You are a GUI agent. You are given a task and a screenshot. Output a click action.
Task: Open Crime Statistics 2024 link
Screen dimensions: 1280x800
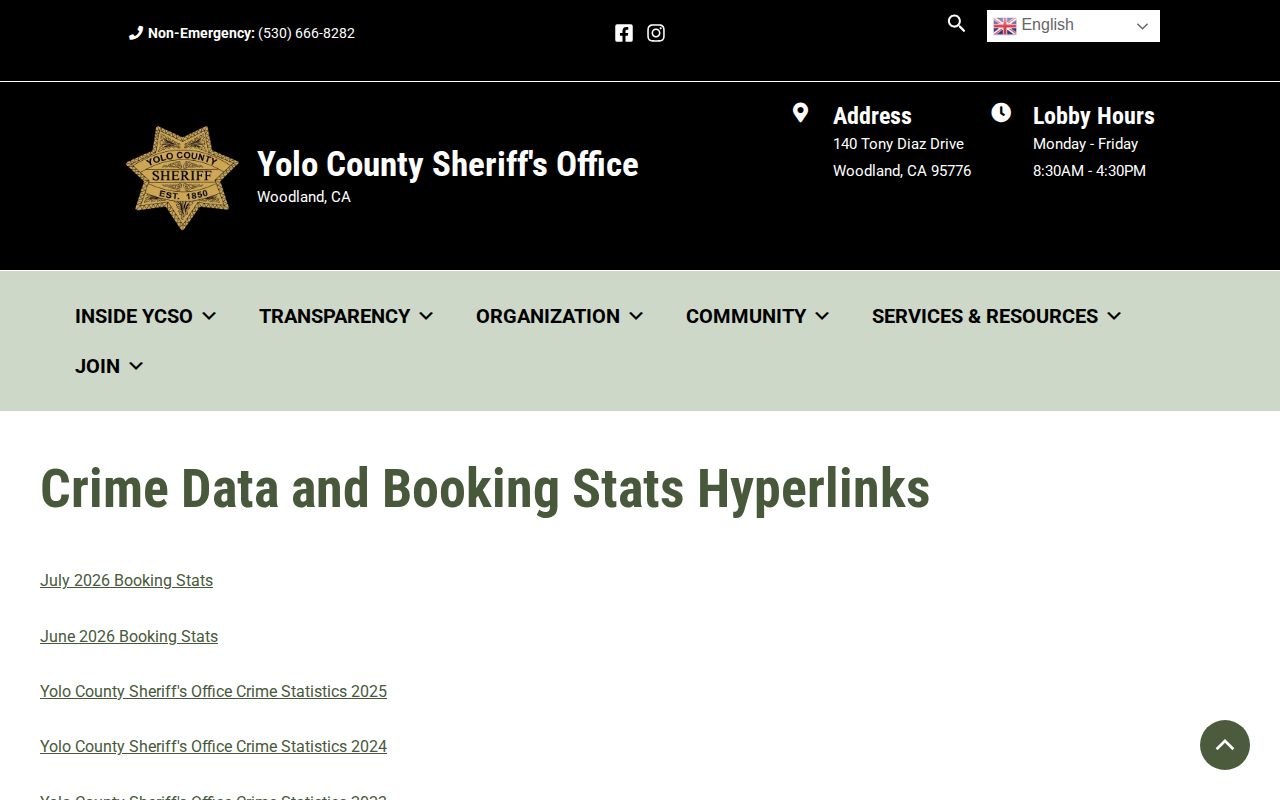[x=213, y=746]
